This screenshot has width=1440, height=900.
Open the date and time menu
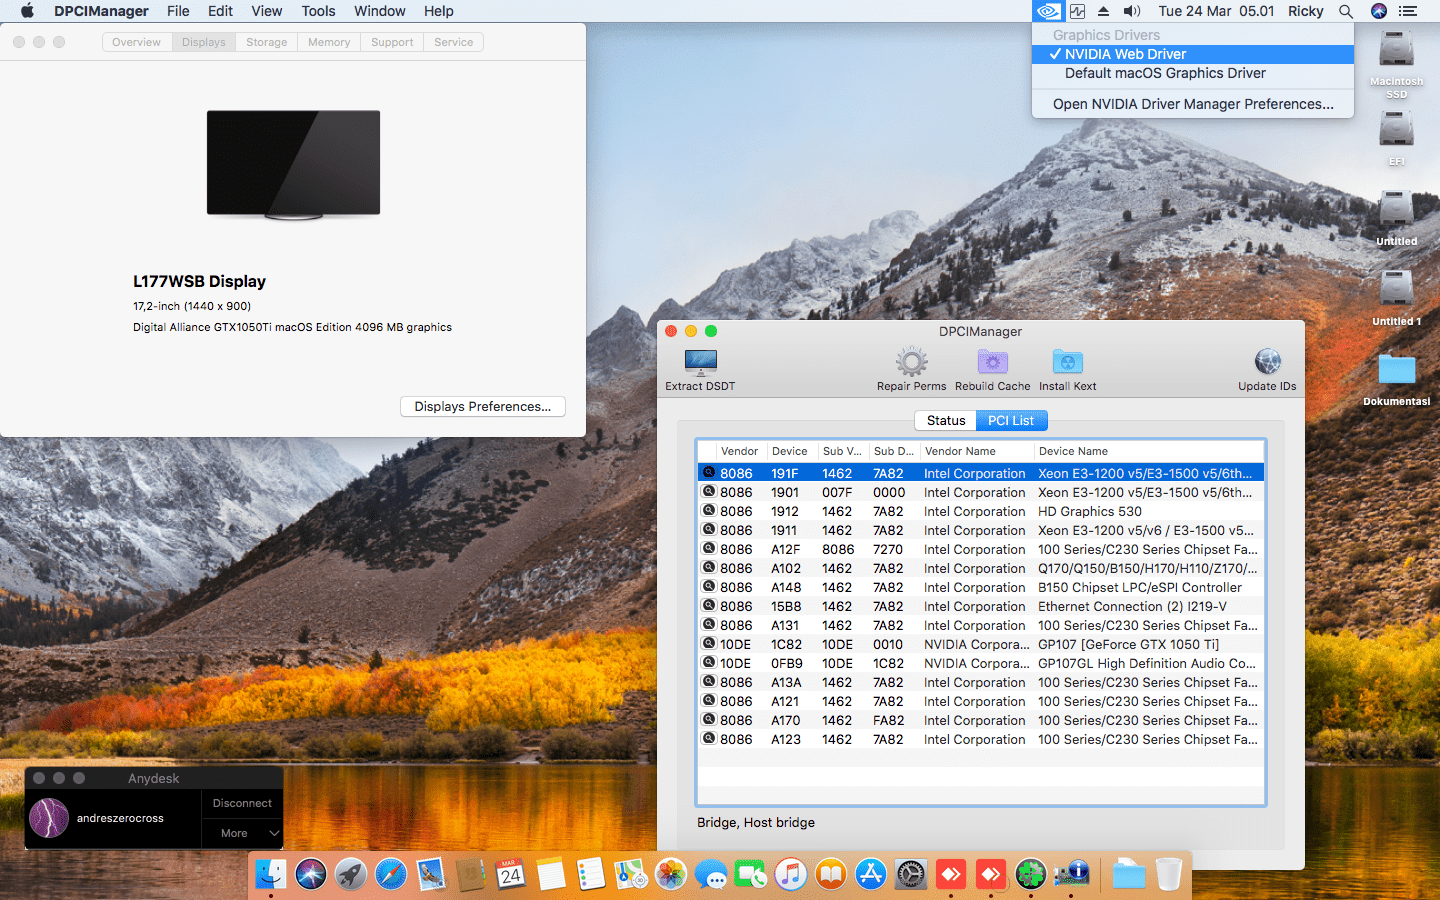pyautogui.click(x=1216, y=11)
